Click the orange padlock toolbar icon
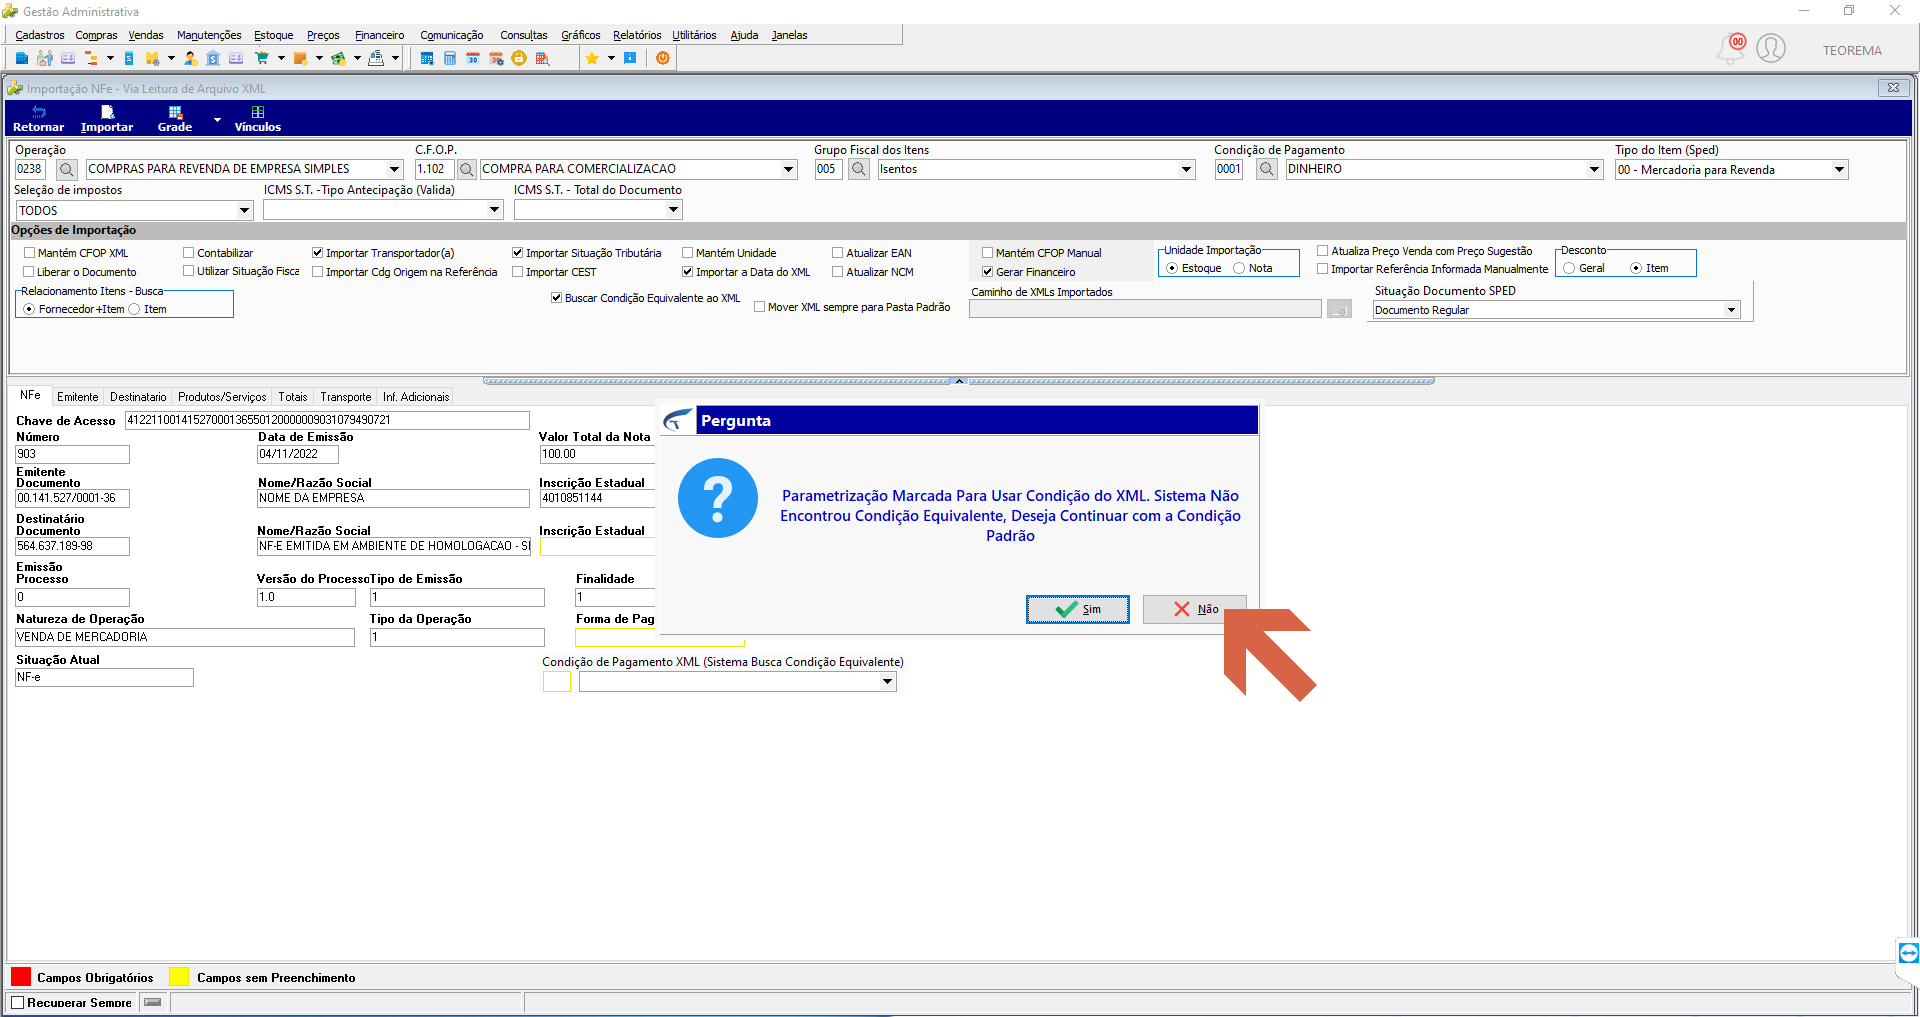Screen dimensions: 1920x1017 coord(519,58)
